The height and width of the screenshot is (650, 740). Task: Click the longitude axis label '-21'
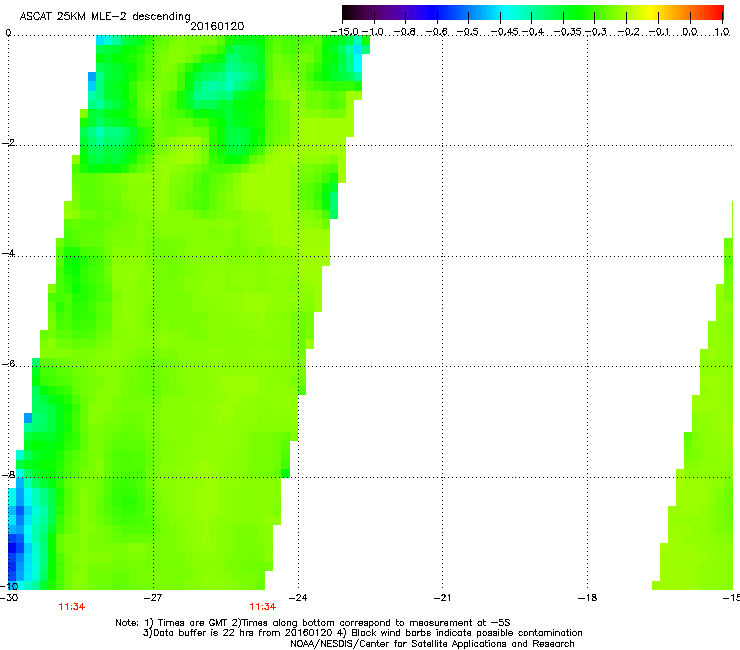pyautogui.click(x=442, y=598)
